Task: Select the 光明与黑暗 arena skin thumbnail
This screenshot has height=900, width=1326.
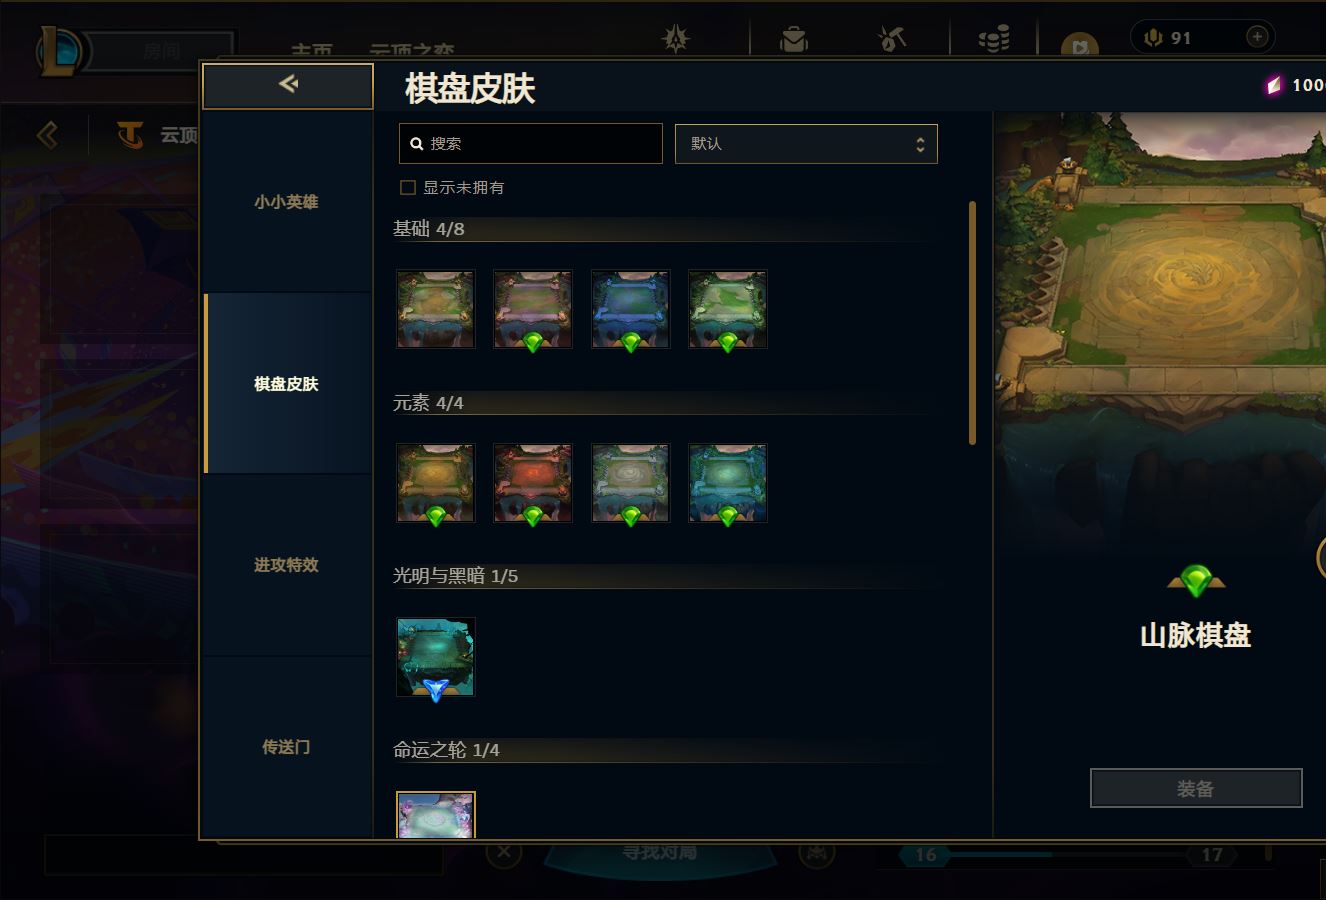Action: (x=436, y=657)
